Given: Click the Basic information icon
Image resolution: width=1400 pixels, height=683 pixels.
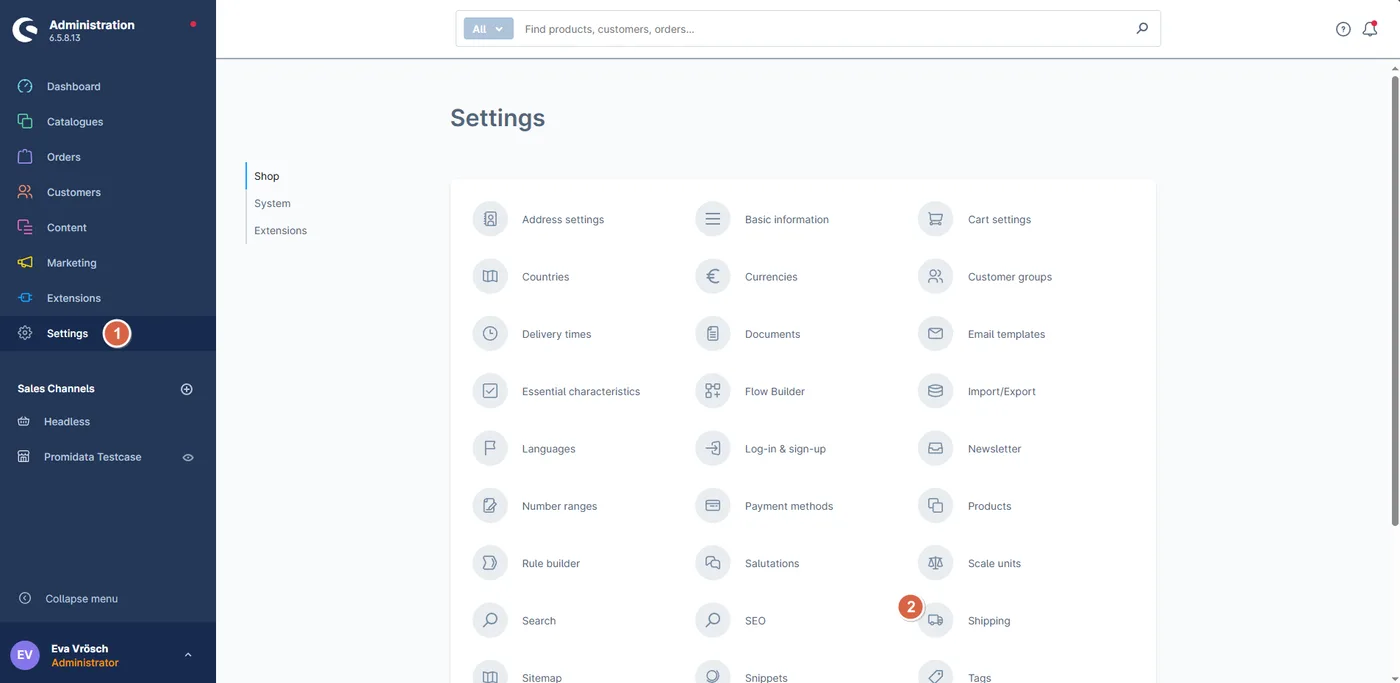Looking at the screenshot, I should [713, 219].
